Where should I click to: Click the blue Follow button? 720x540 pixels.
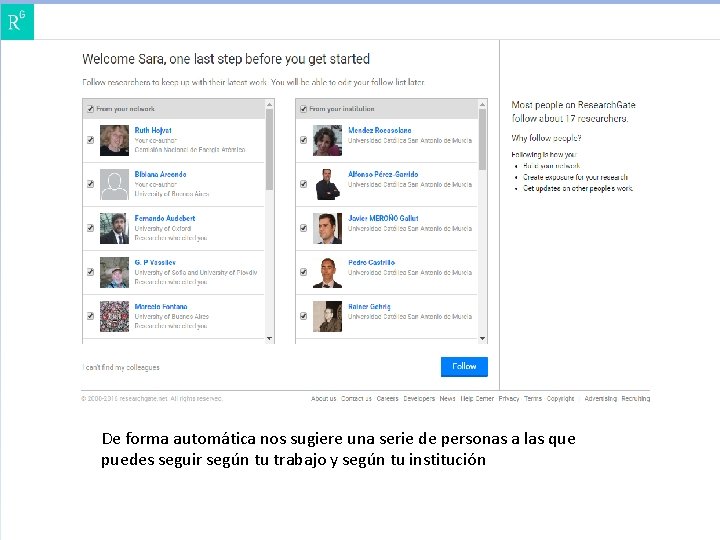pos(464,366)
